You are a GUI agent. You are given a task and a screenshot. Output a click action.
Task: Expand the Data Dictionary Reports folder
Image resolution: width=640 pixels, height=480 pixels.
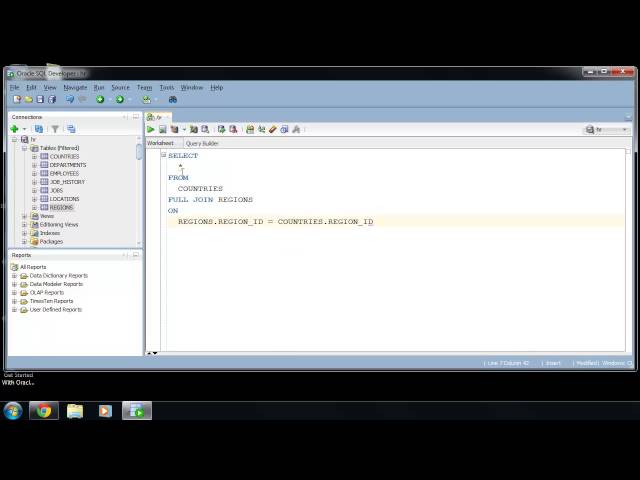pyautogui.click(x=14, y=276)
